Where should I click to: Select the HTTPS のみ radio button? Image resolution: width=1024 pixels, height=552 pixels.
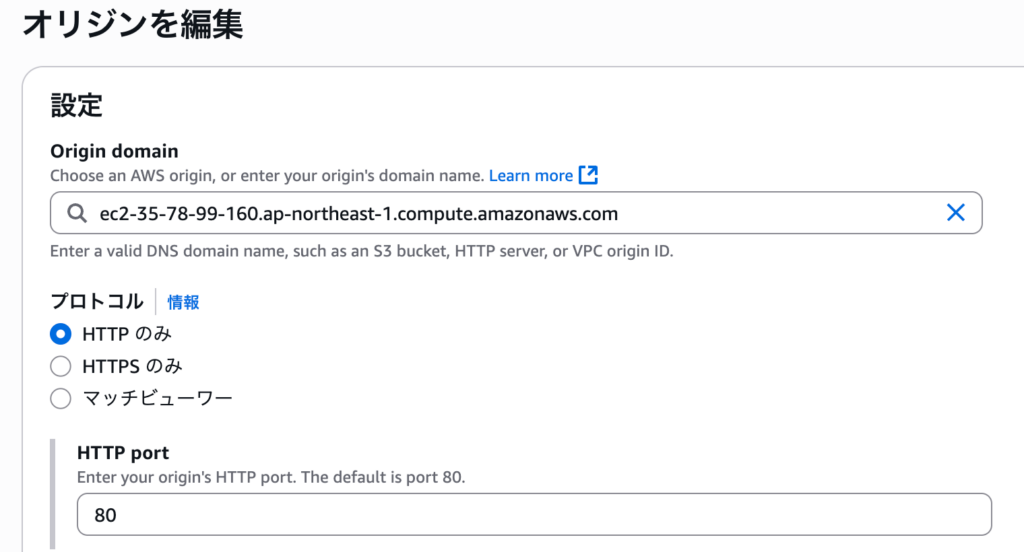(x=61, y=366)
